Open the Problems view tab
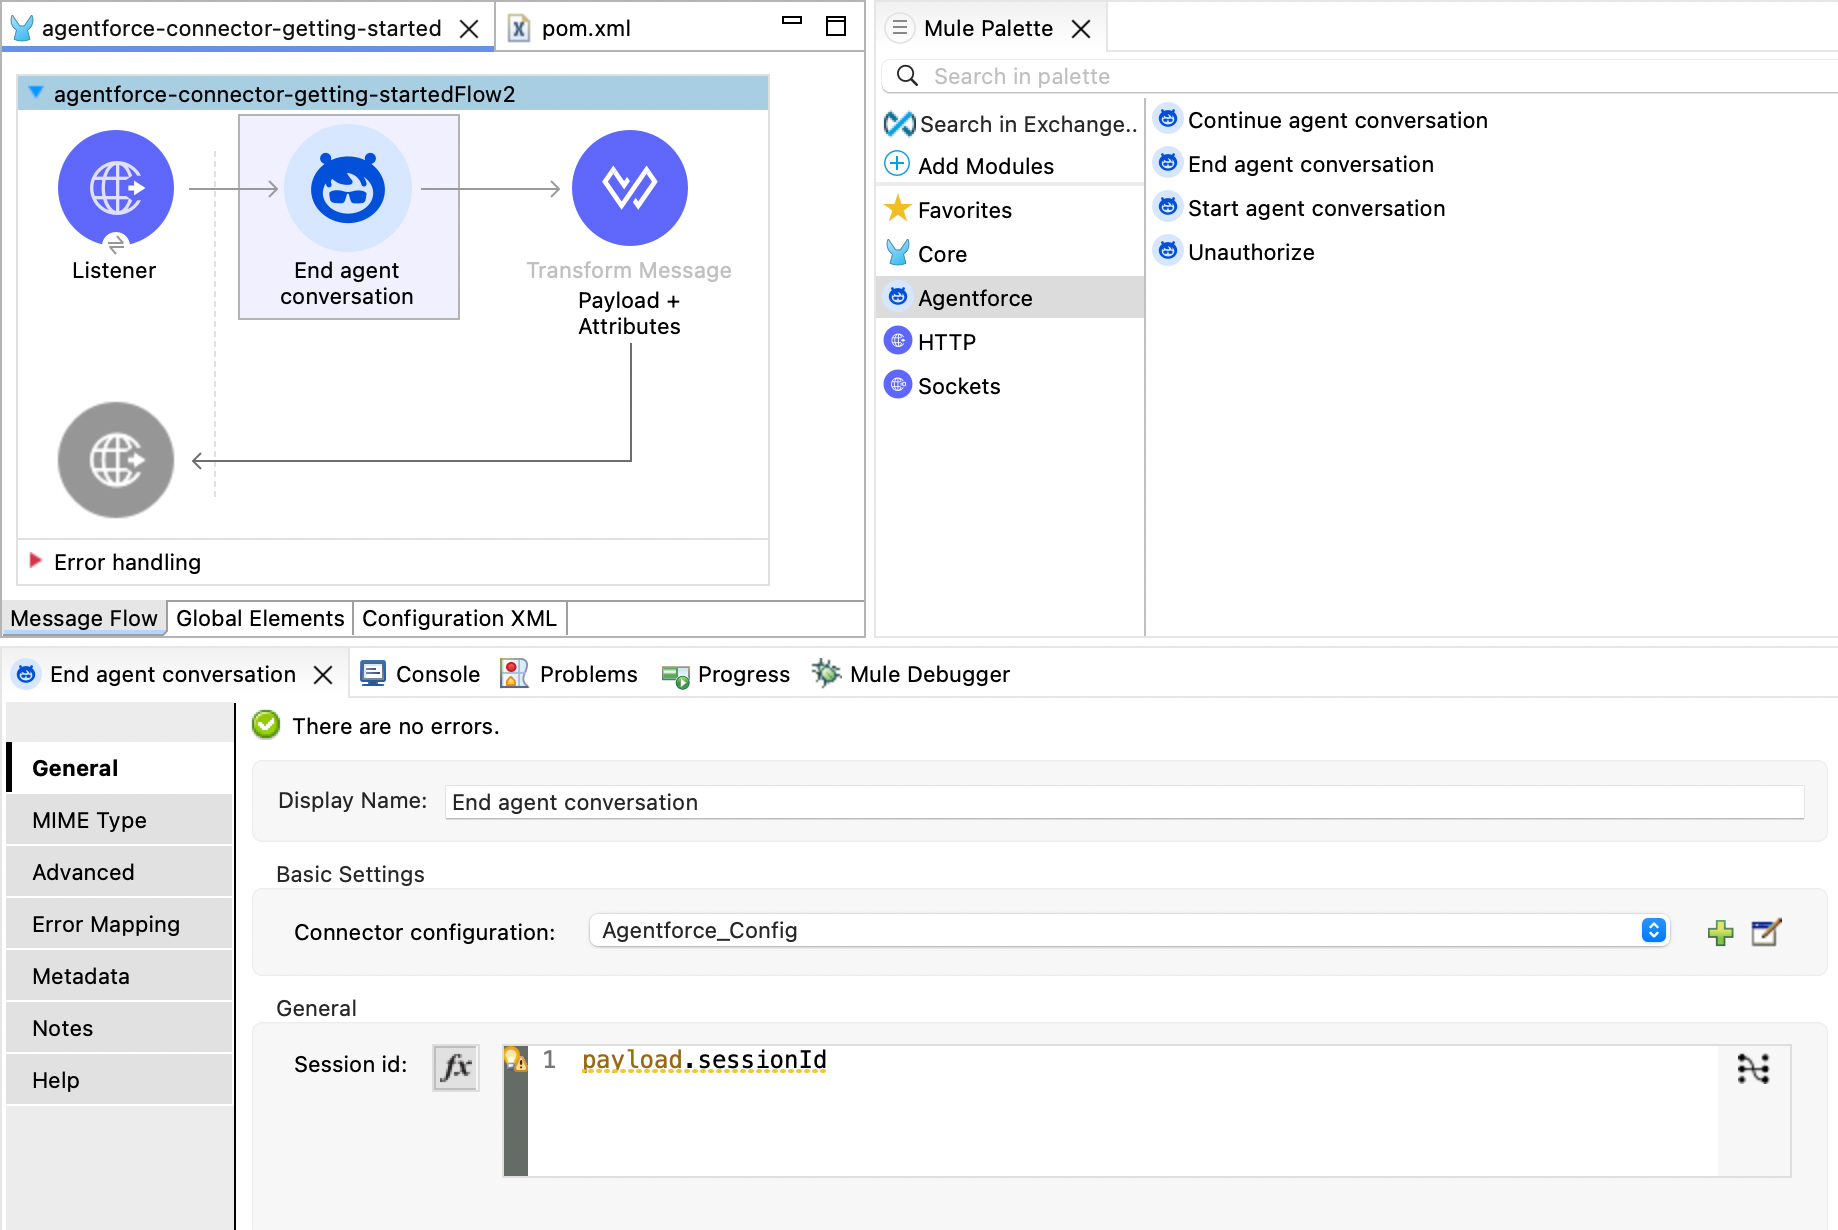The image size is (1838, 1230). (x=569, y=674)
